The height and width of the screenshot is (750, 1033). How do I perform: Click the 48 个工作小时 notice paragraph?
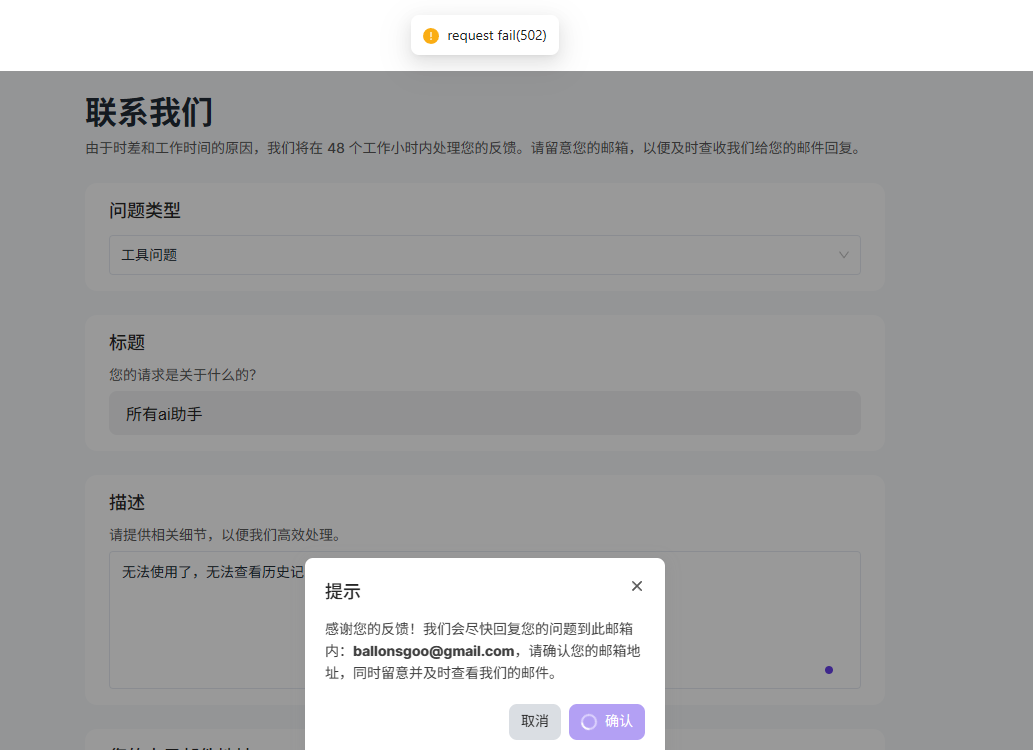point(474,148)
